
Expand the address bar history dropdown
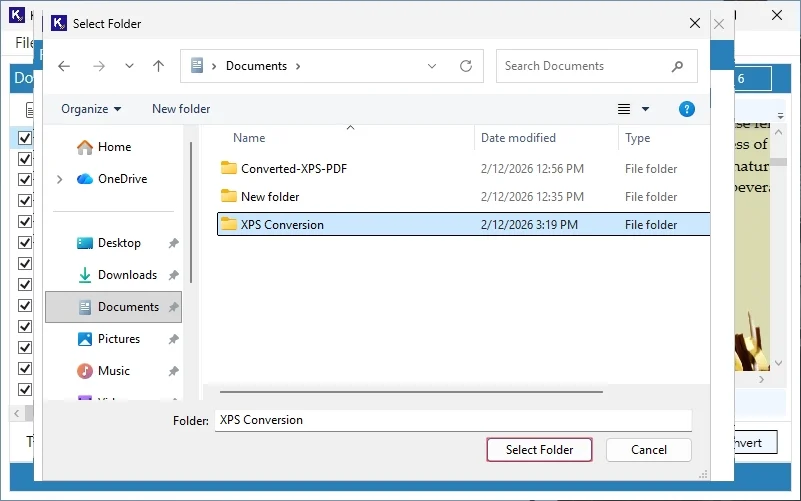click(432, 66)
